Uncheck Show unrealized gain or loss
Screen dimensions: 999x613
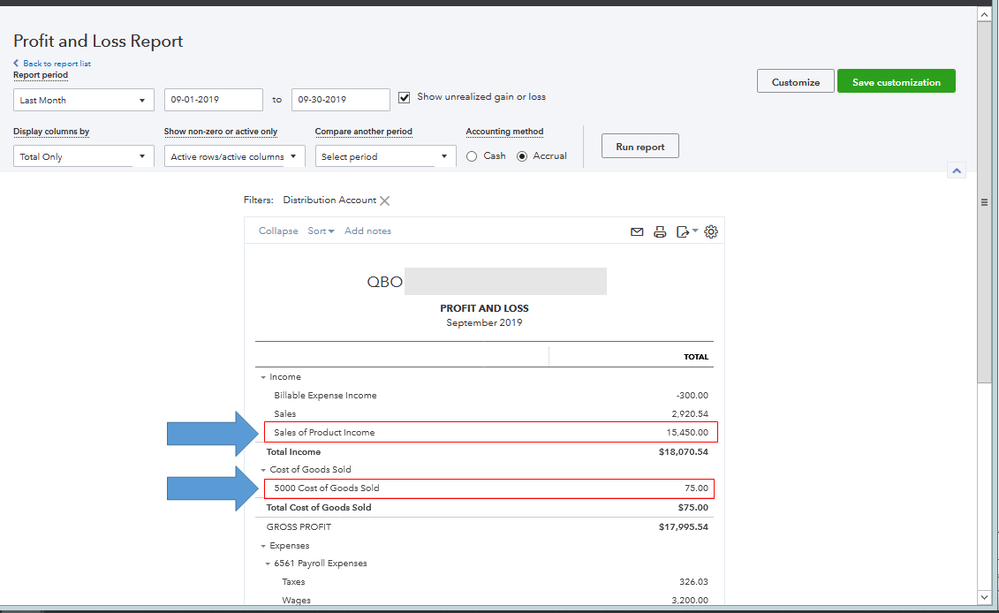tap(404, 97)
